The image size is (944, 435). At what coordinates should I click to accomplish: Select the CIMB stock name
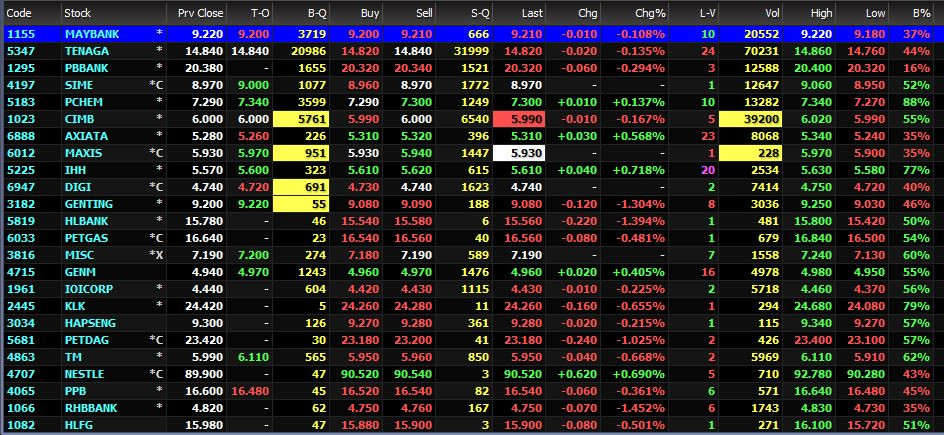(79, 119)
